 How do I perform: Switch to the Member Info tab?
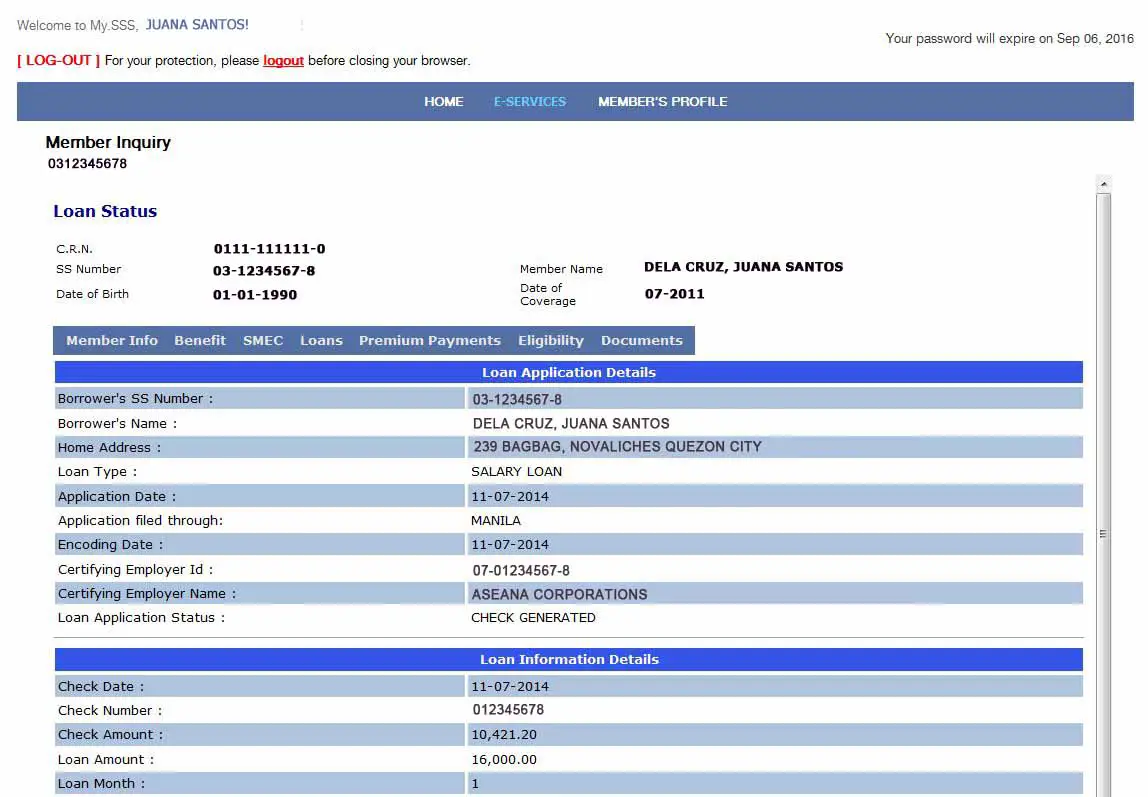point(112,340)
